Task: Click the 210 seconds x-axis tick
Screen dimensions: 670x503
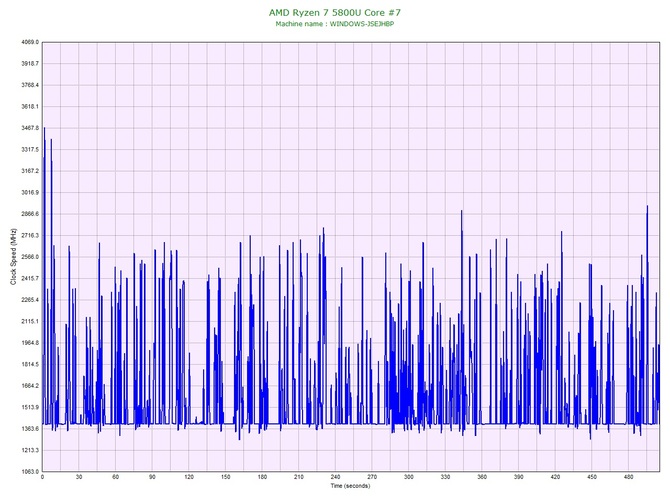Action: tap(299, 477)
